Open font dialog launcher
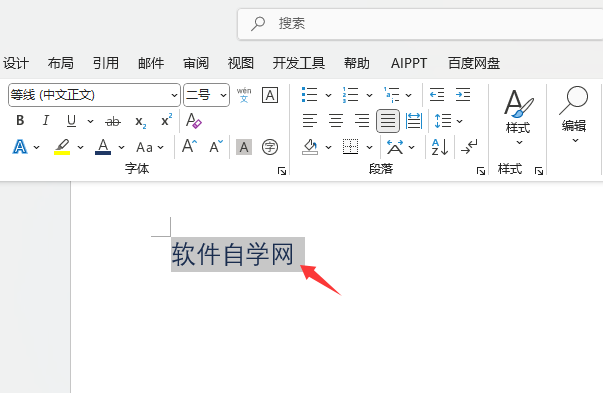 [282, 171]
